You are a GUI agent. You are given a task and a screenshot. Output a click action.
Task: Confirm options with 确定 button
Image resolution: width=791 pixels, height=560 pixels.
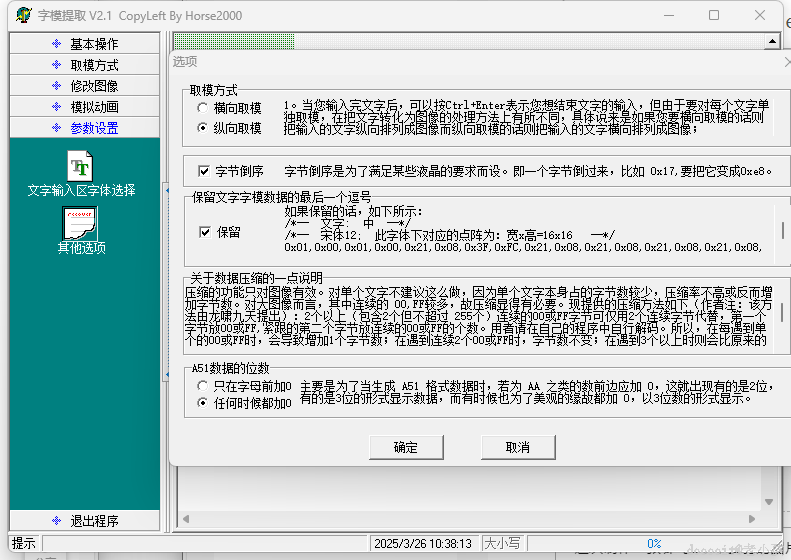click(x=406, y=447)
